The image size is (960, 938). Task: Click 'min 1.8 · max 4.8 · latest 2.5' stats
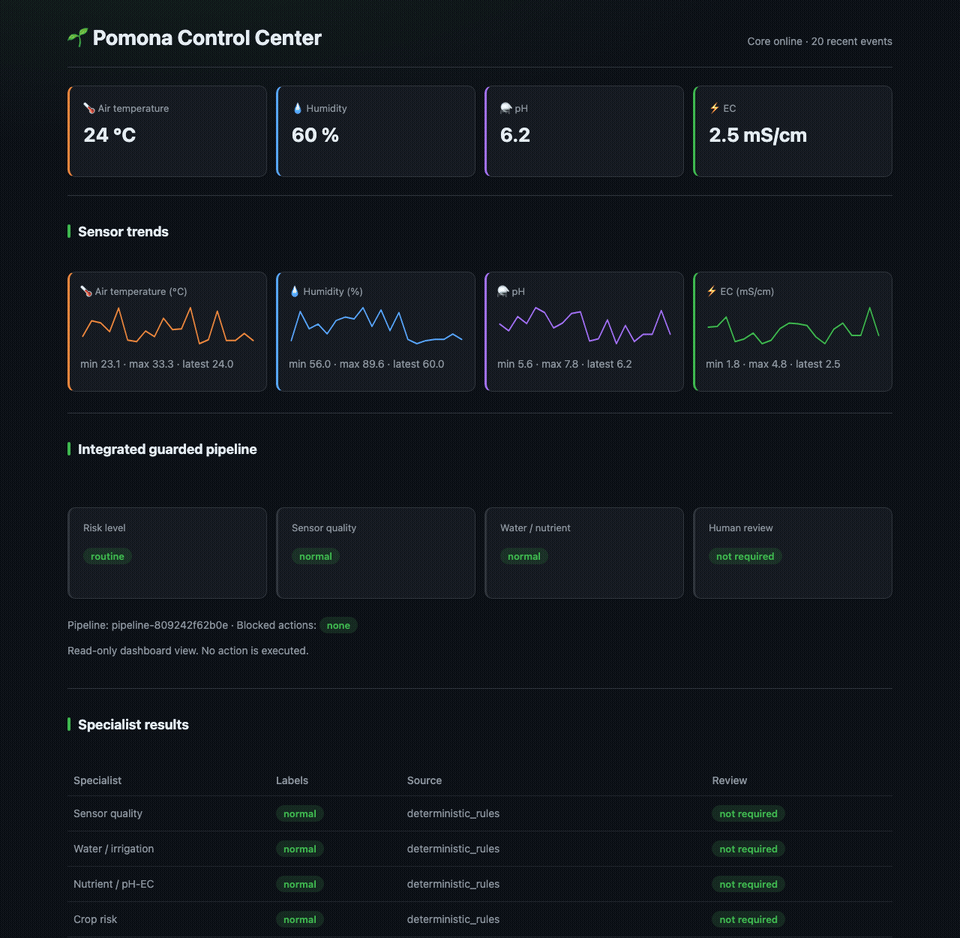coord(773,364)
